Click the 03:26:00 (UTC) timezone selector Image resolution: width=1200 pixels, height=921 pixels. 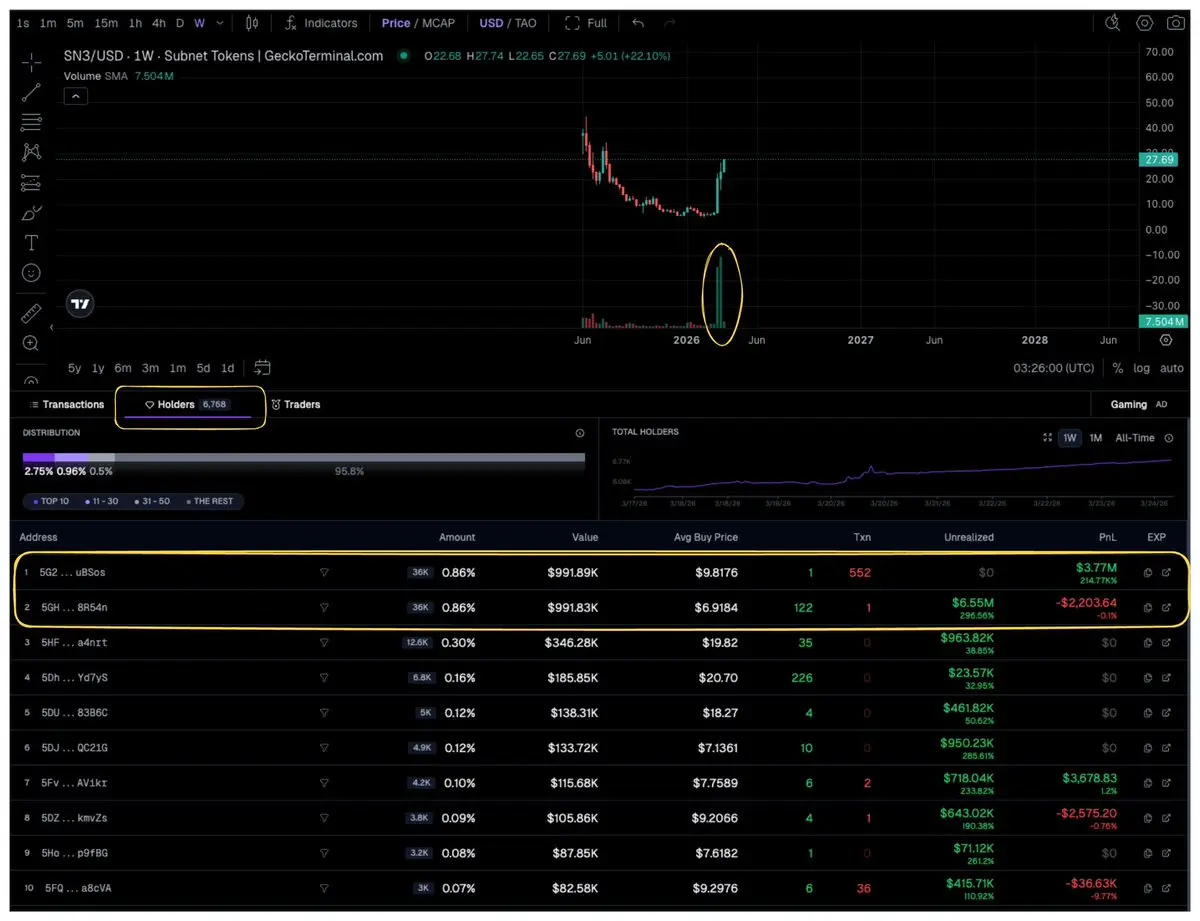(x=1054, y=368)
